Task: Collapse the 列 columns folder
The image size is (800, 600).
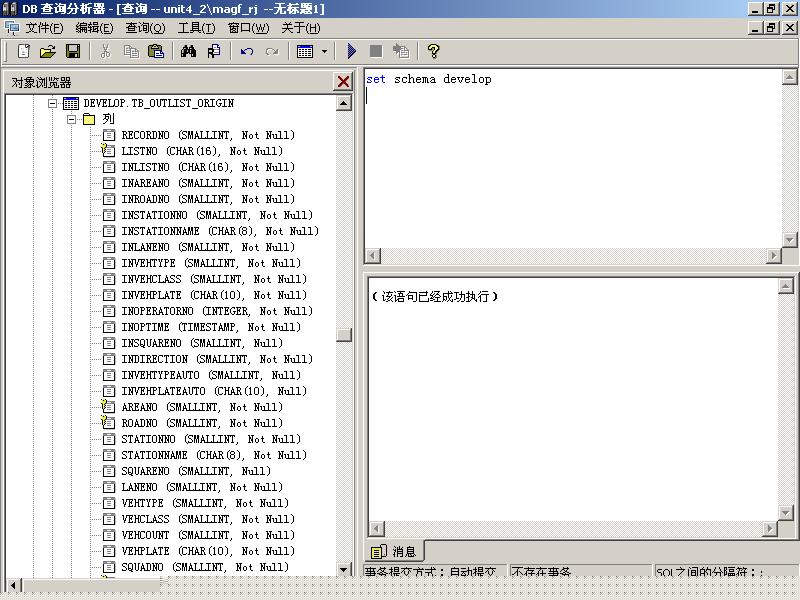Action: [x=71, y=119]
